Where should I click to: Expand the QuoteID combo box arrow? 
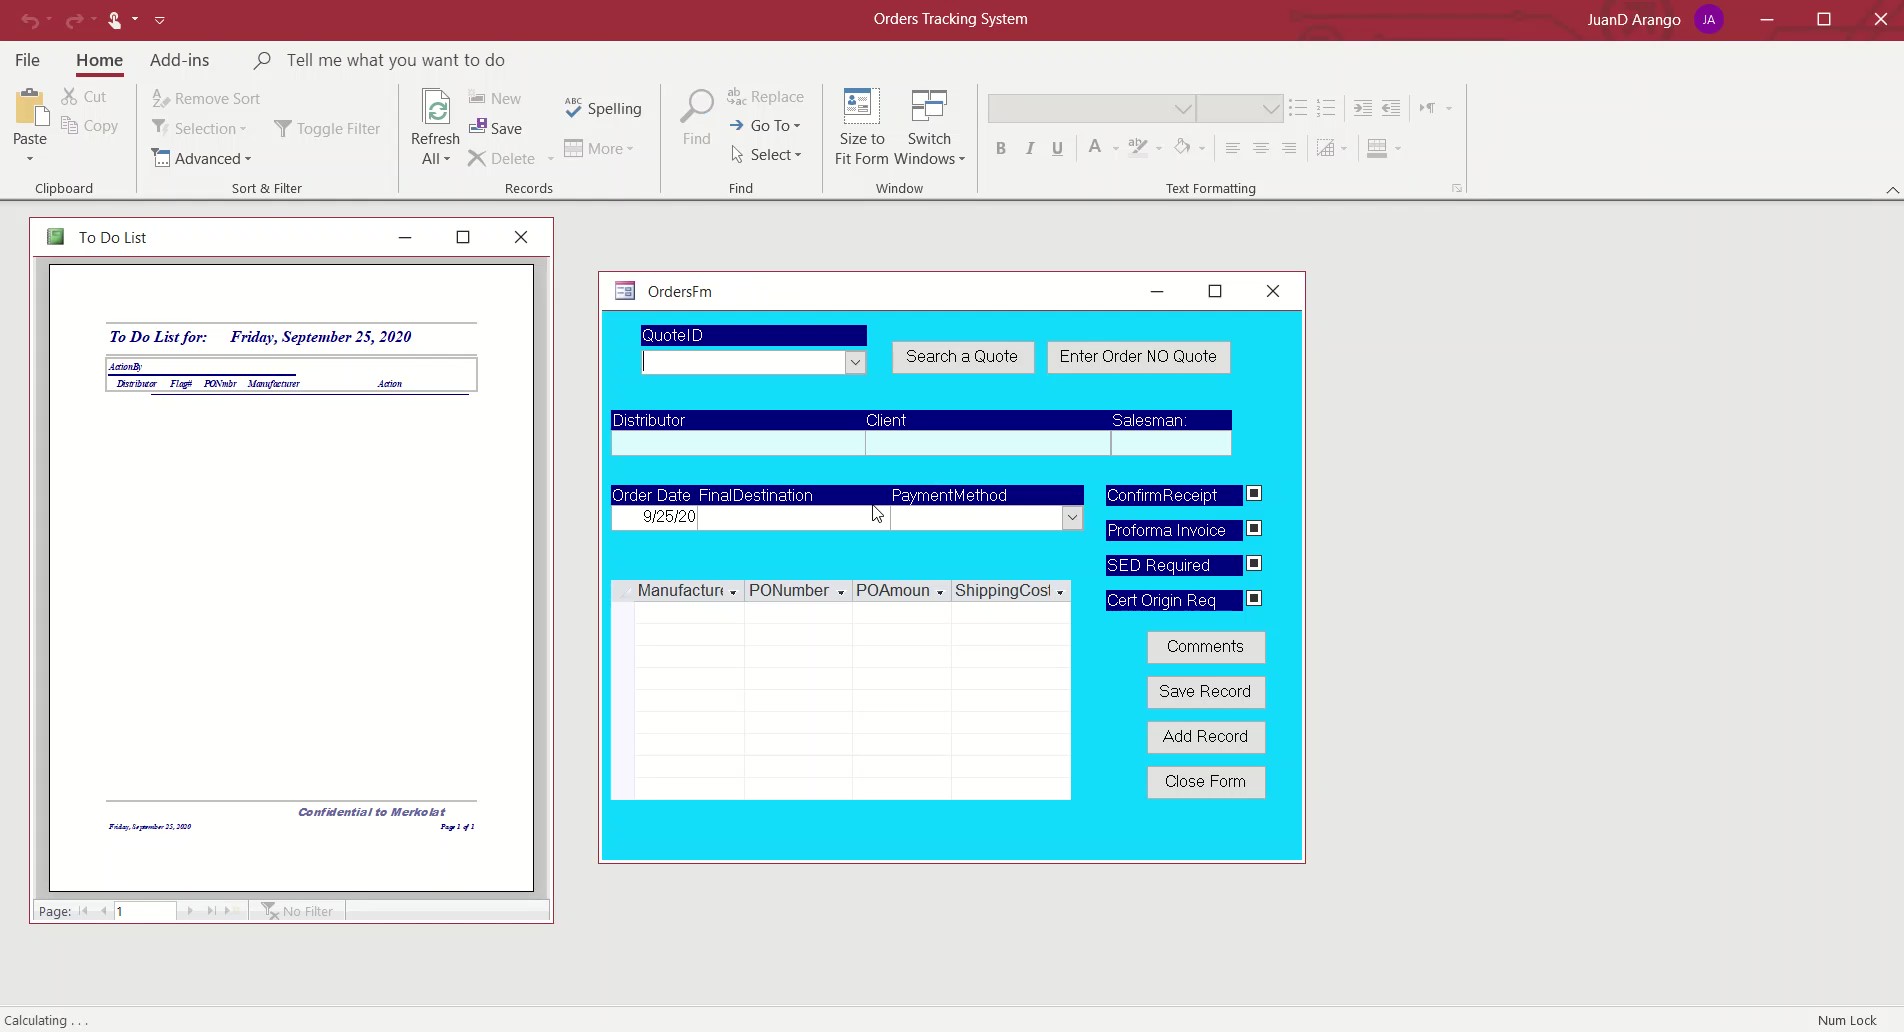(x=855, y=362)
